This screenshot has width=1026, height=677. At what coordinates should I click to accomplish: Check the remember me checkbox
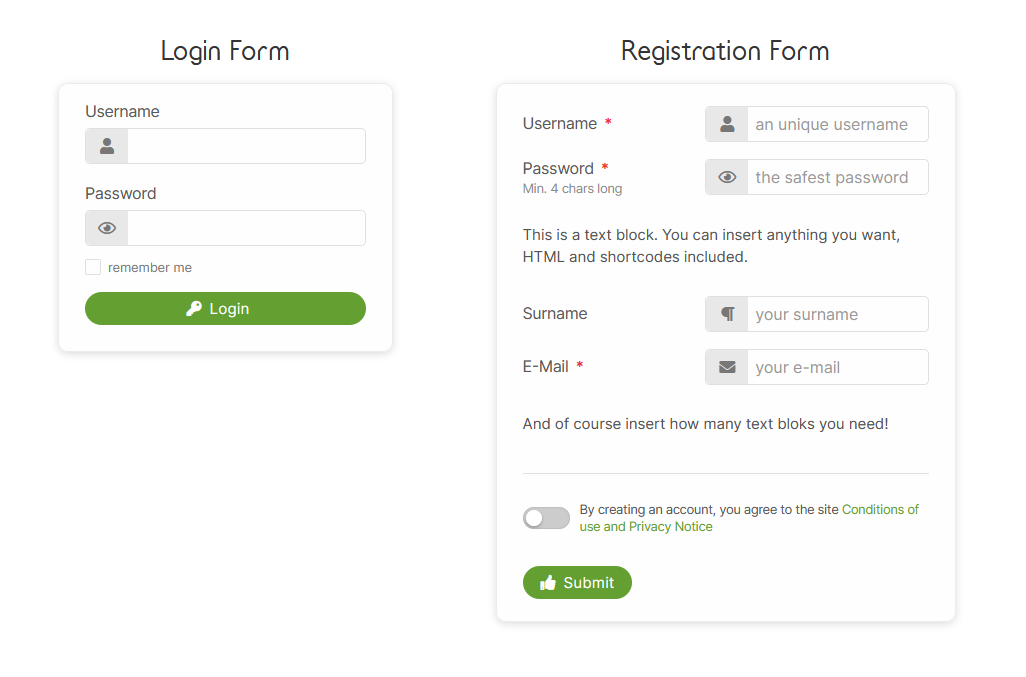coord(93,267)
